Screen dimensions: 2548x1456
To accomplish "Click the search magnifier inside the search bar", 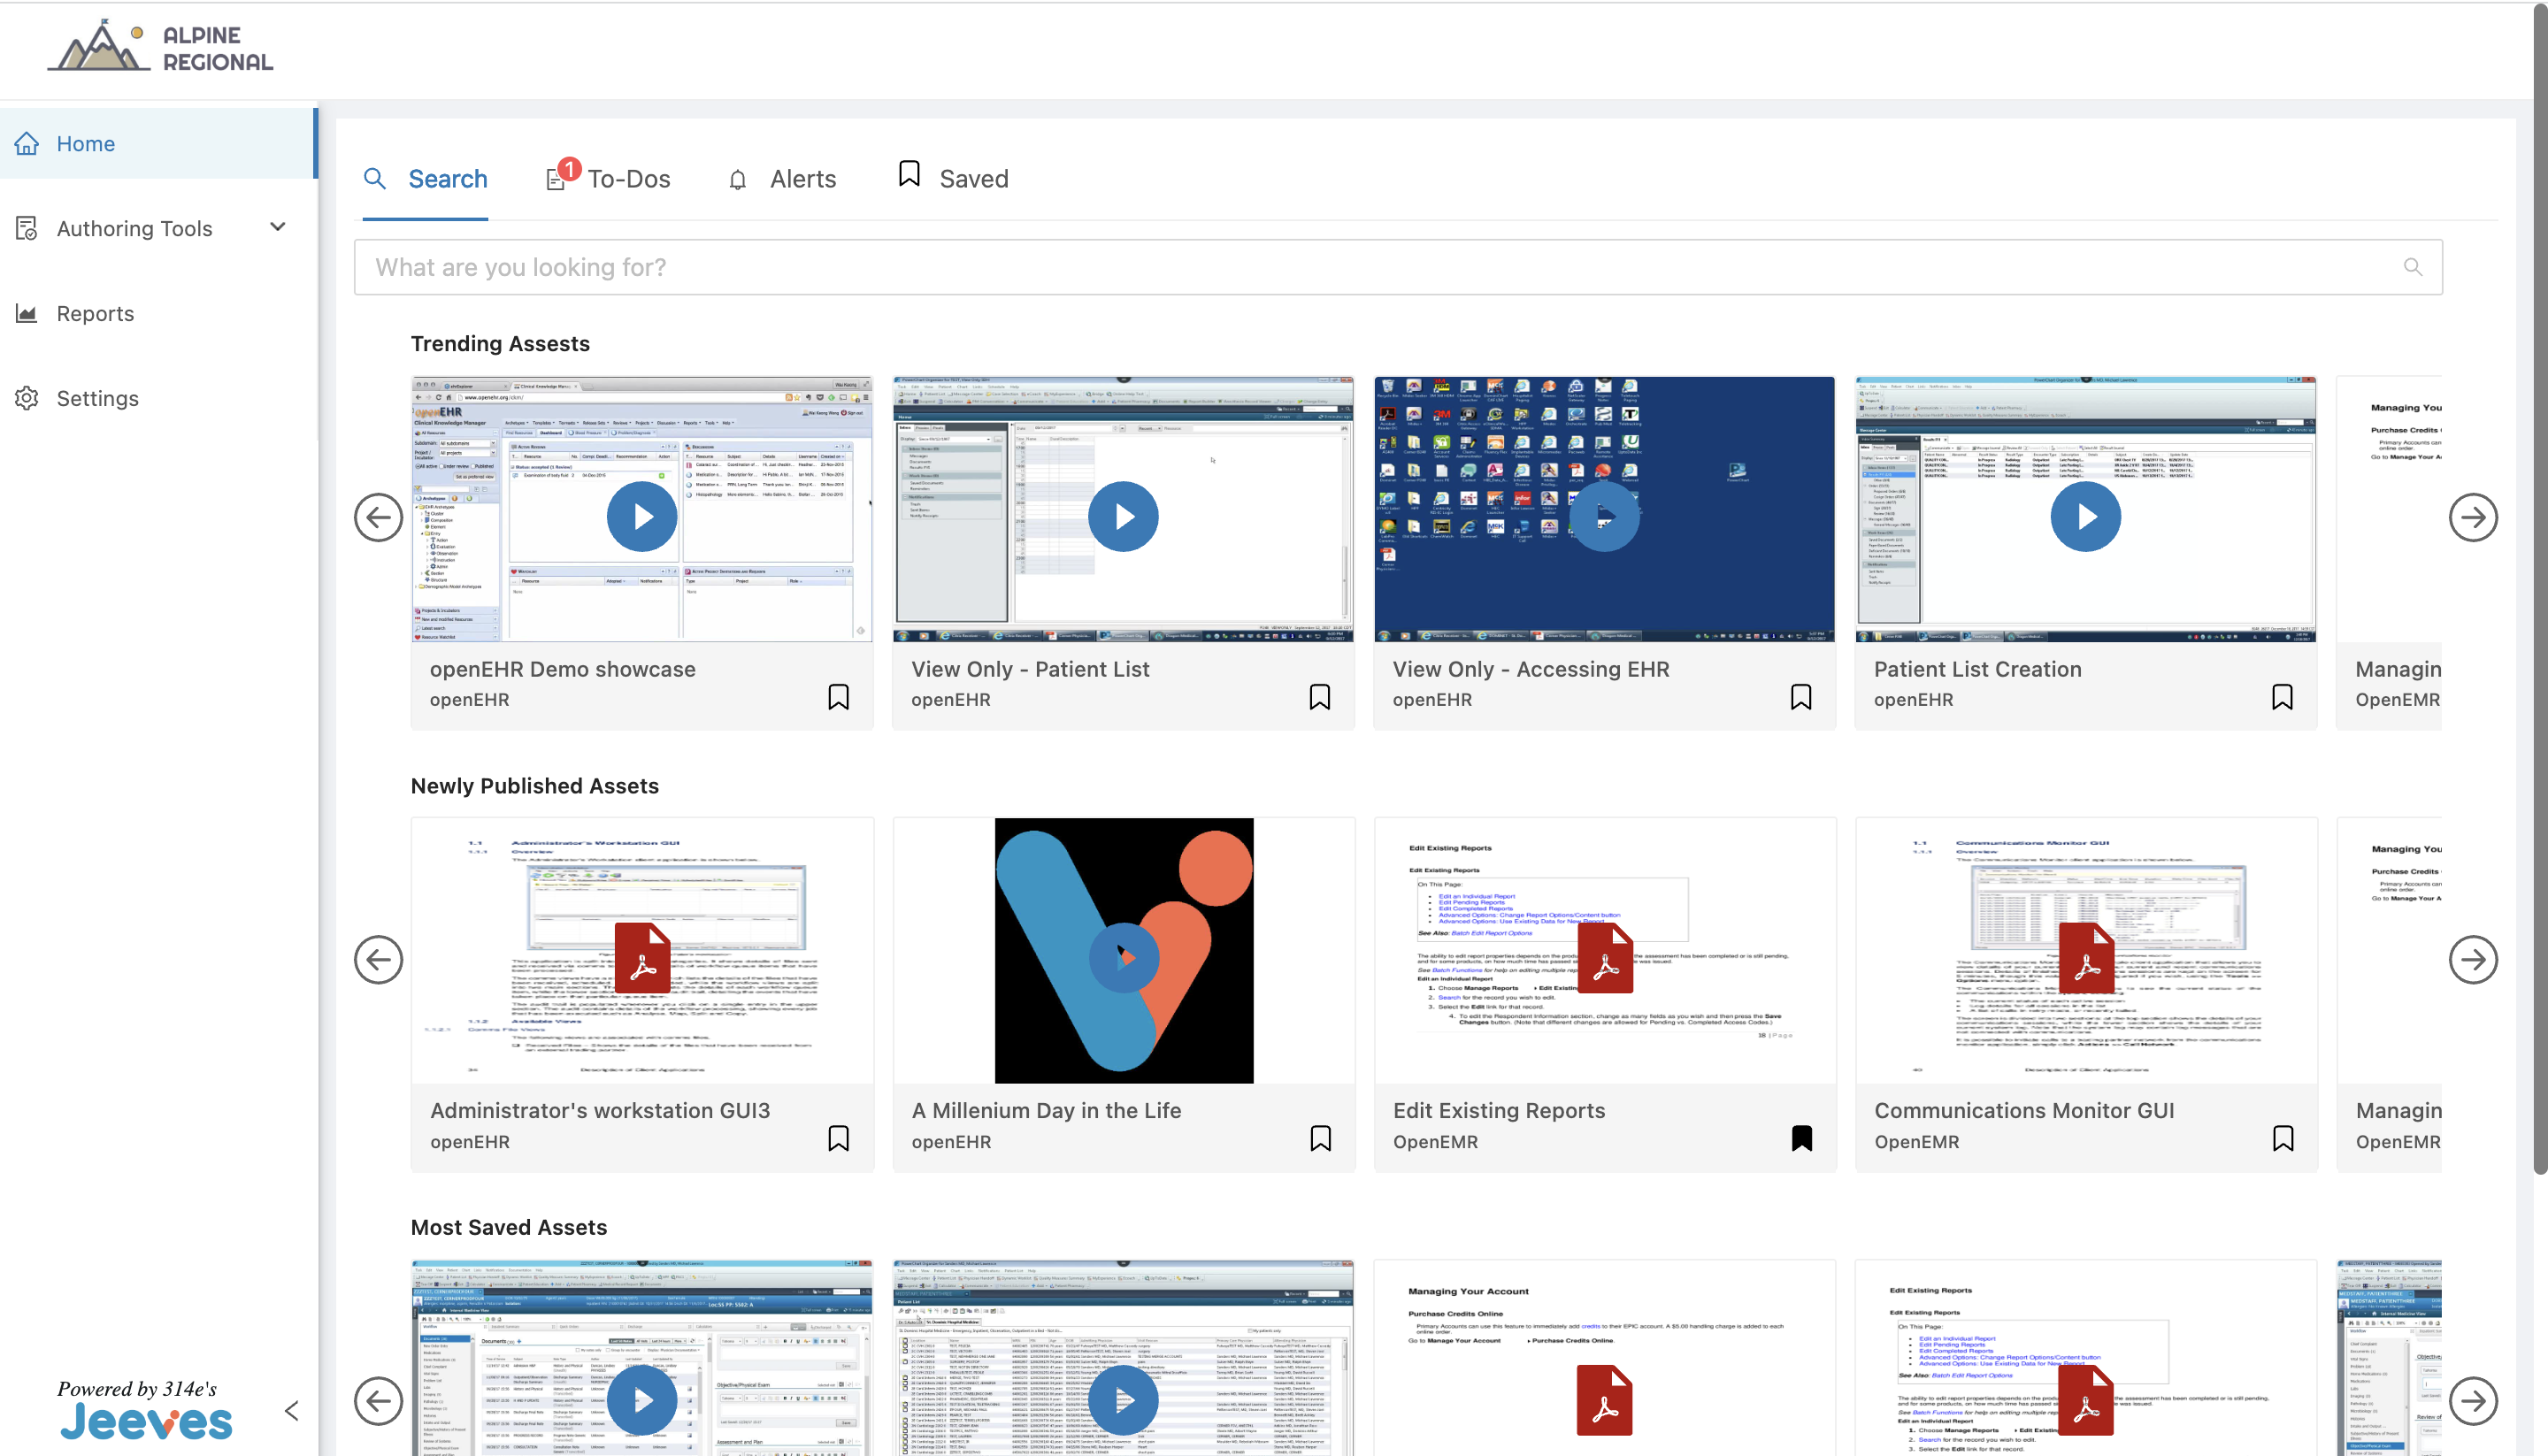I will point(2413,267).
